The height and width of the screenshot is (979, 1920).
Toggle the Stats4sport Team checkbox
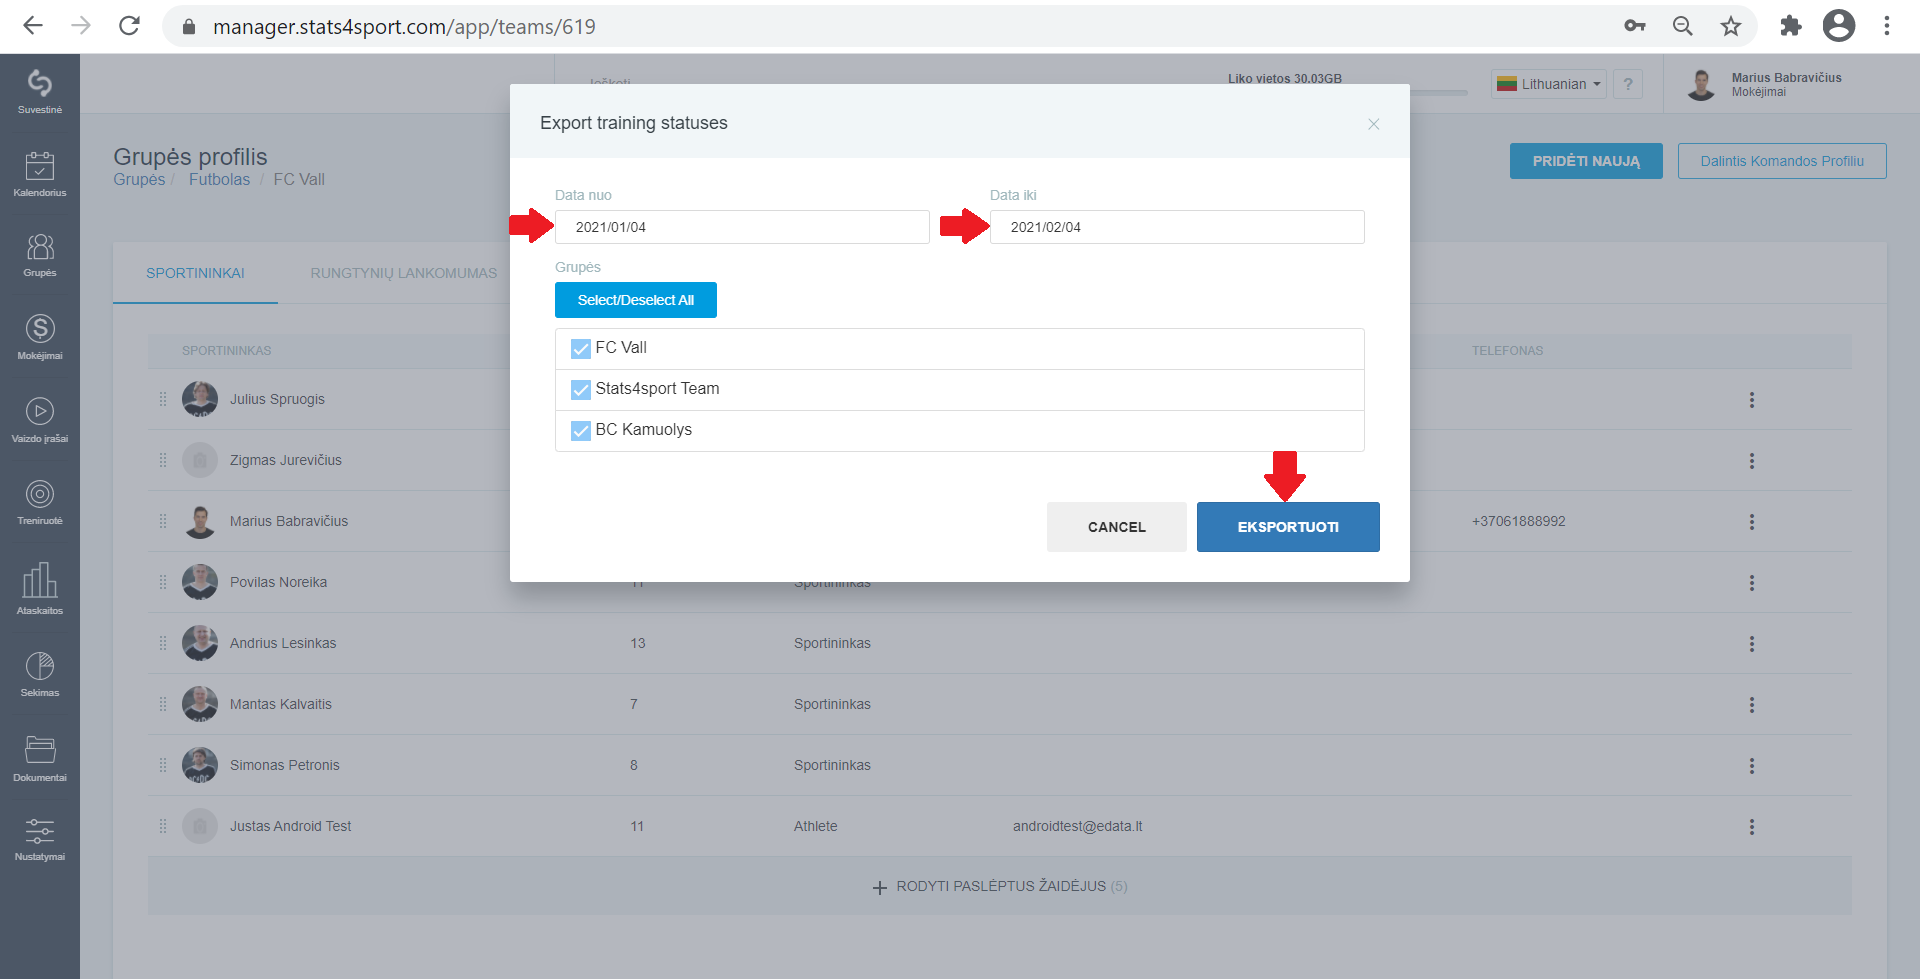coord(581,389)
